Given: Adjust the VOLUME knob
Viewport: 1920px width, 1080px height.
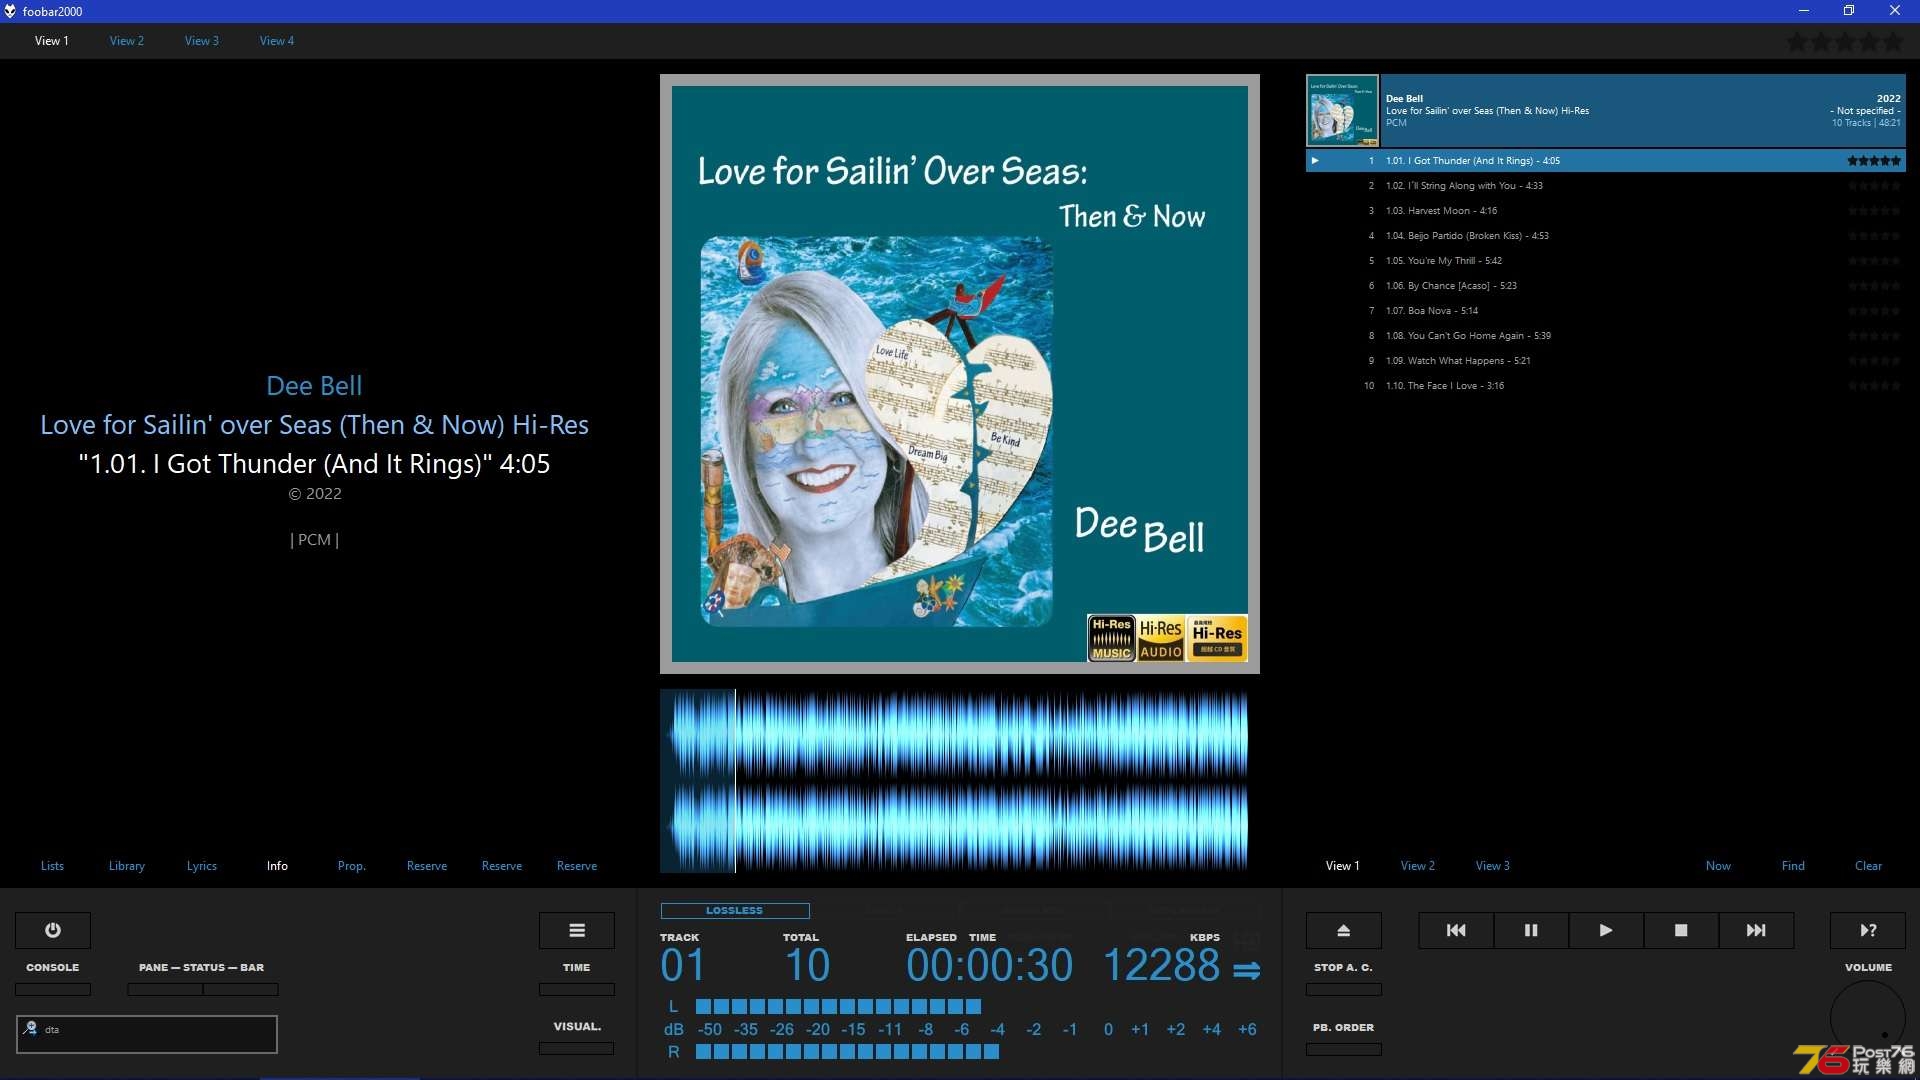Looking at the screenshot, I should pos(1868,1018).
